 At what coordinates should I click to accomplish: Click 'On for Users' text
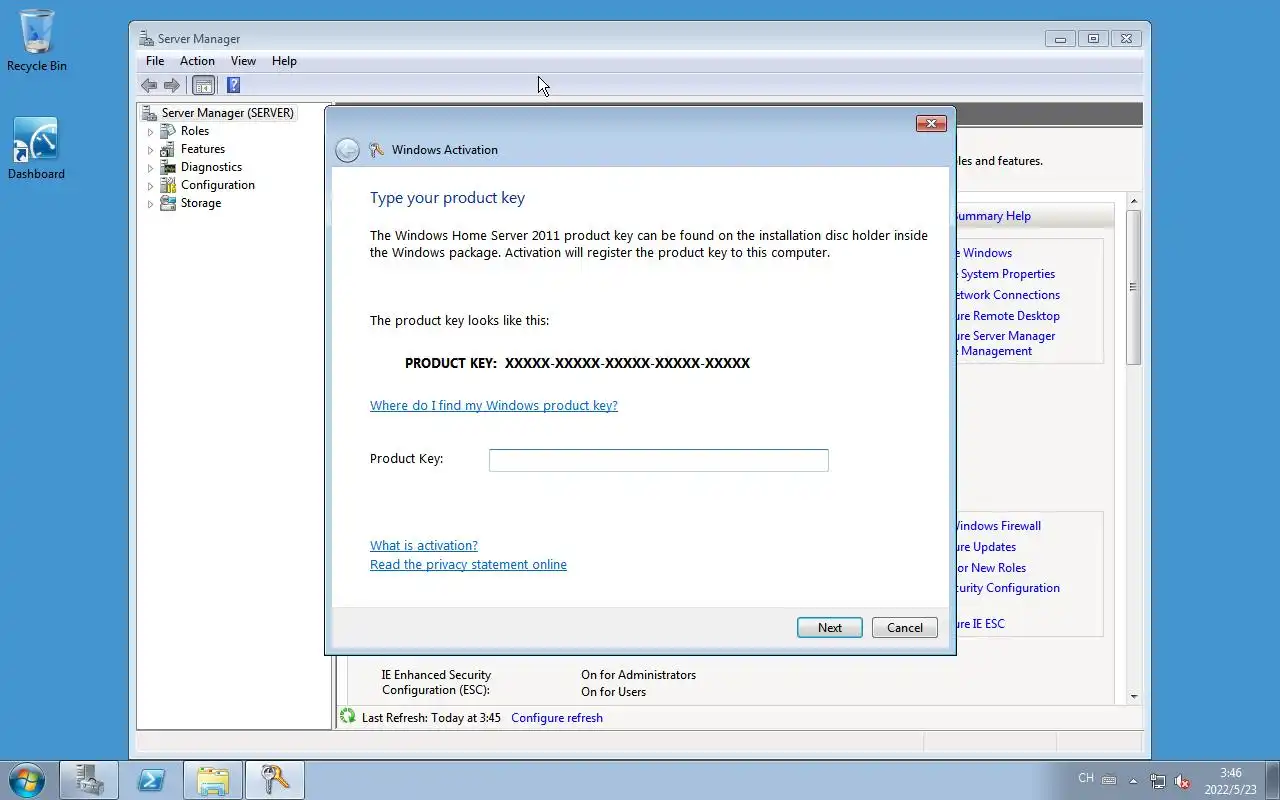point(613,692)
